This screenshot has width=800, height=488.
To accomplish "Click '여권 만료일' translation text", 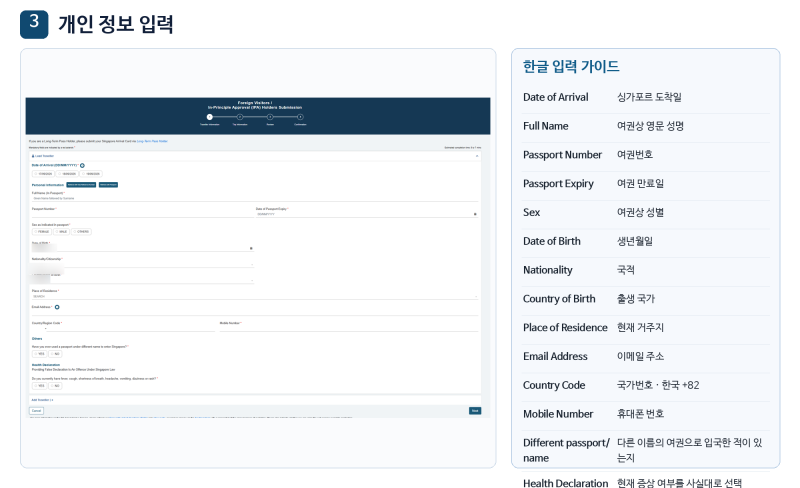I will [640, 183].
